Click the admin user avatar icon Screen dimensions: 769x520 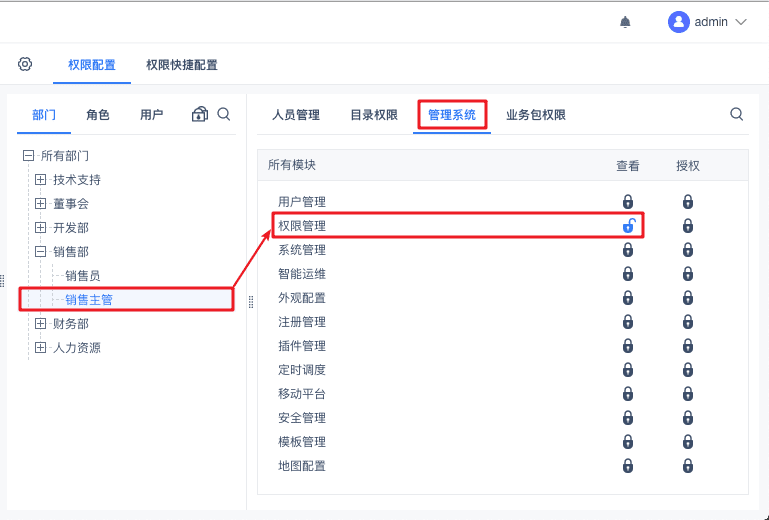[679, 22]
